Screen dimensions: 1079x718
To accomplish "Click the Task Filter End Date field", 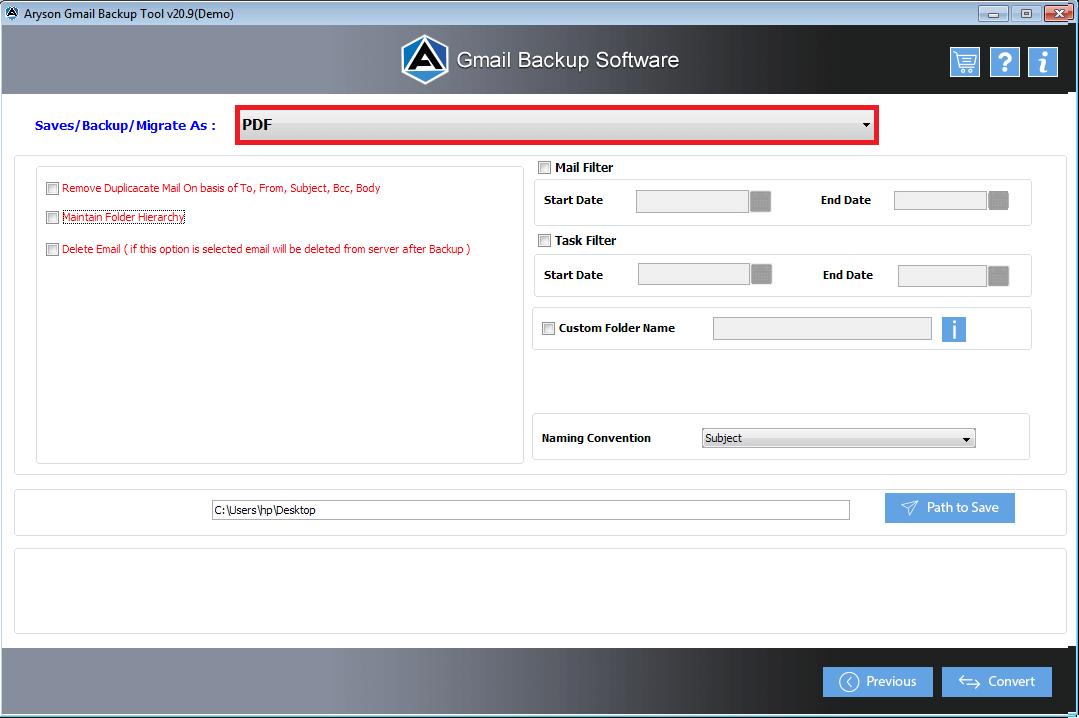I will 942,275.
